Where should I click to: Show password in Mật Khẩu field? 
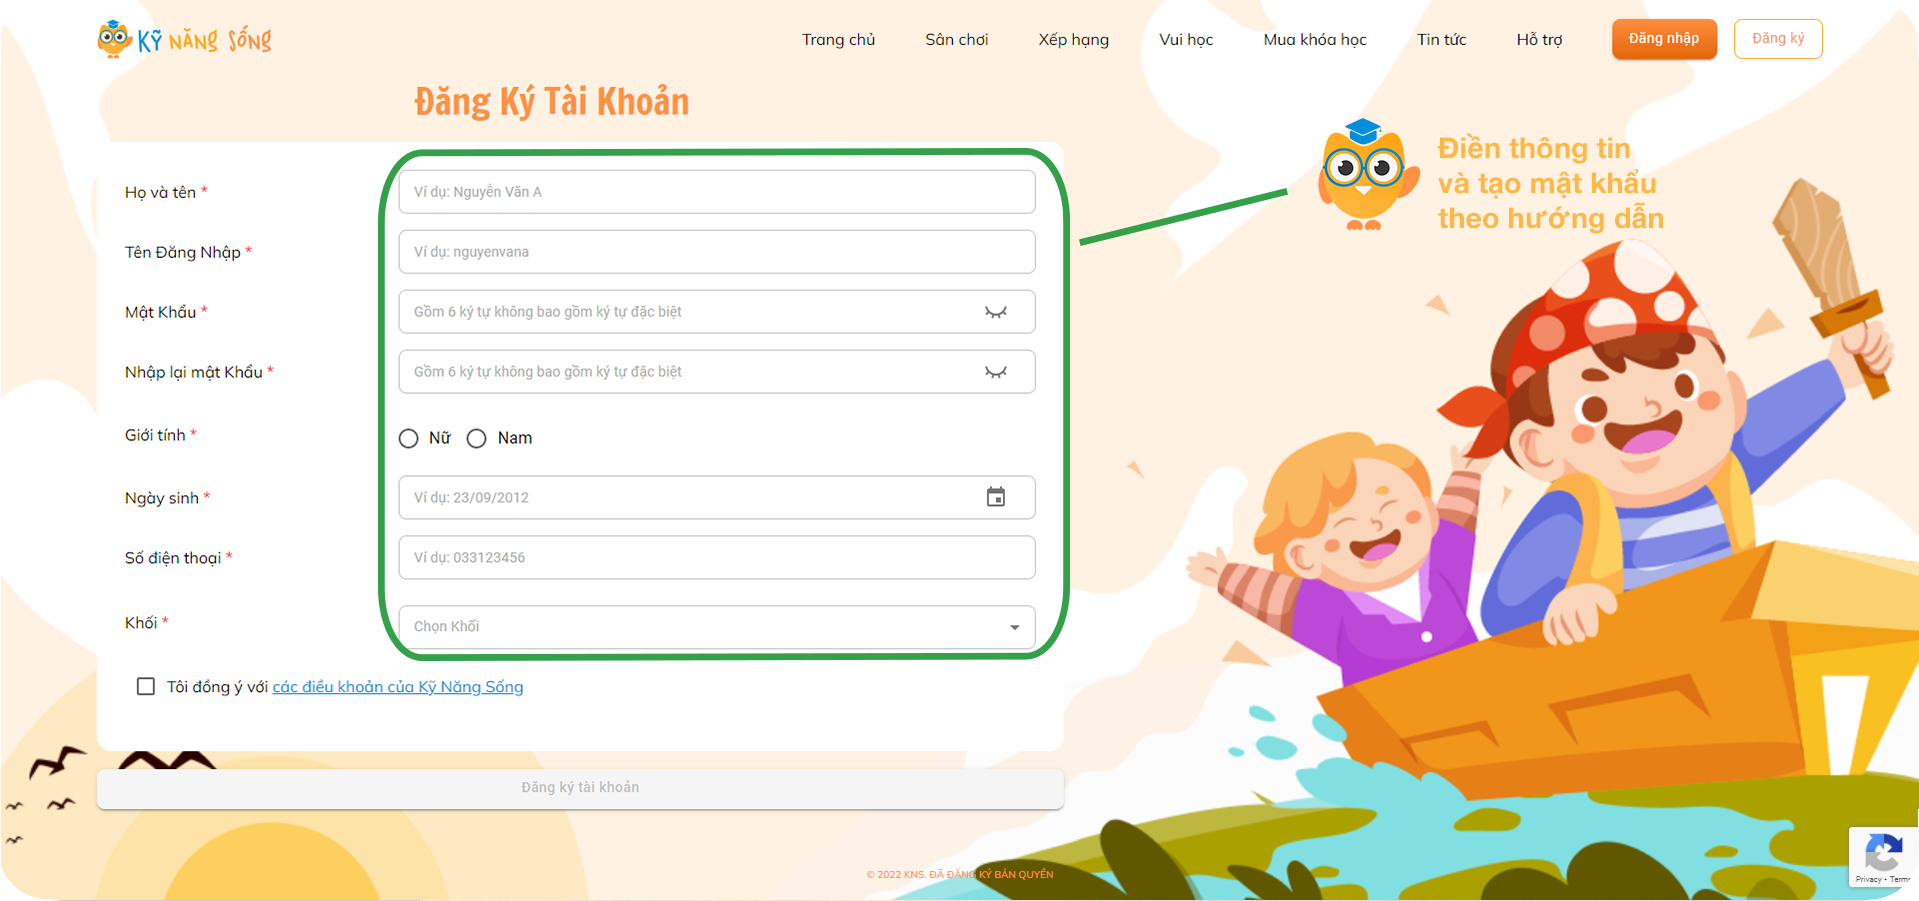click(x=995, y=312)
